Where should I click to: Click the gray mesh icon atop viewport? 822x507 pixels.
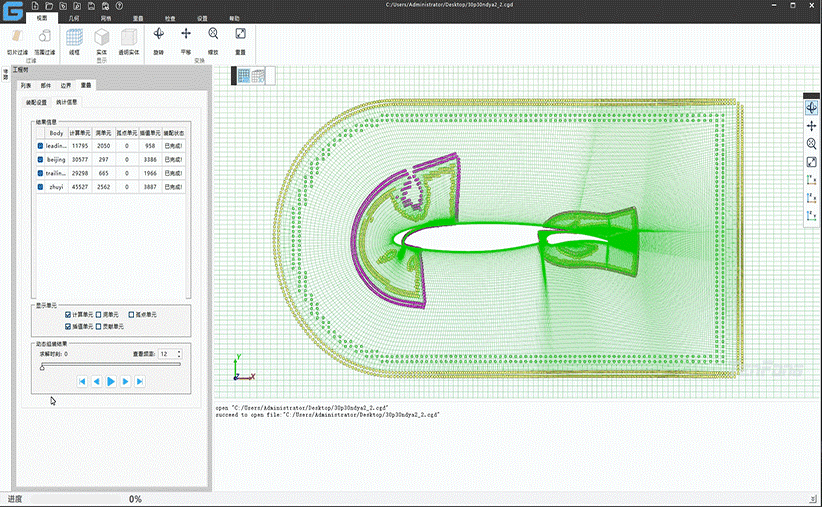[258, 76]
